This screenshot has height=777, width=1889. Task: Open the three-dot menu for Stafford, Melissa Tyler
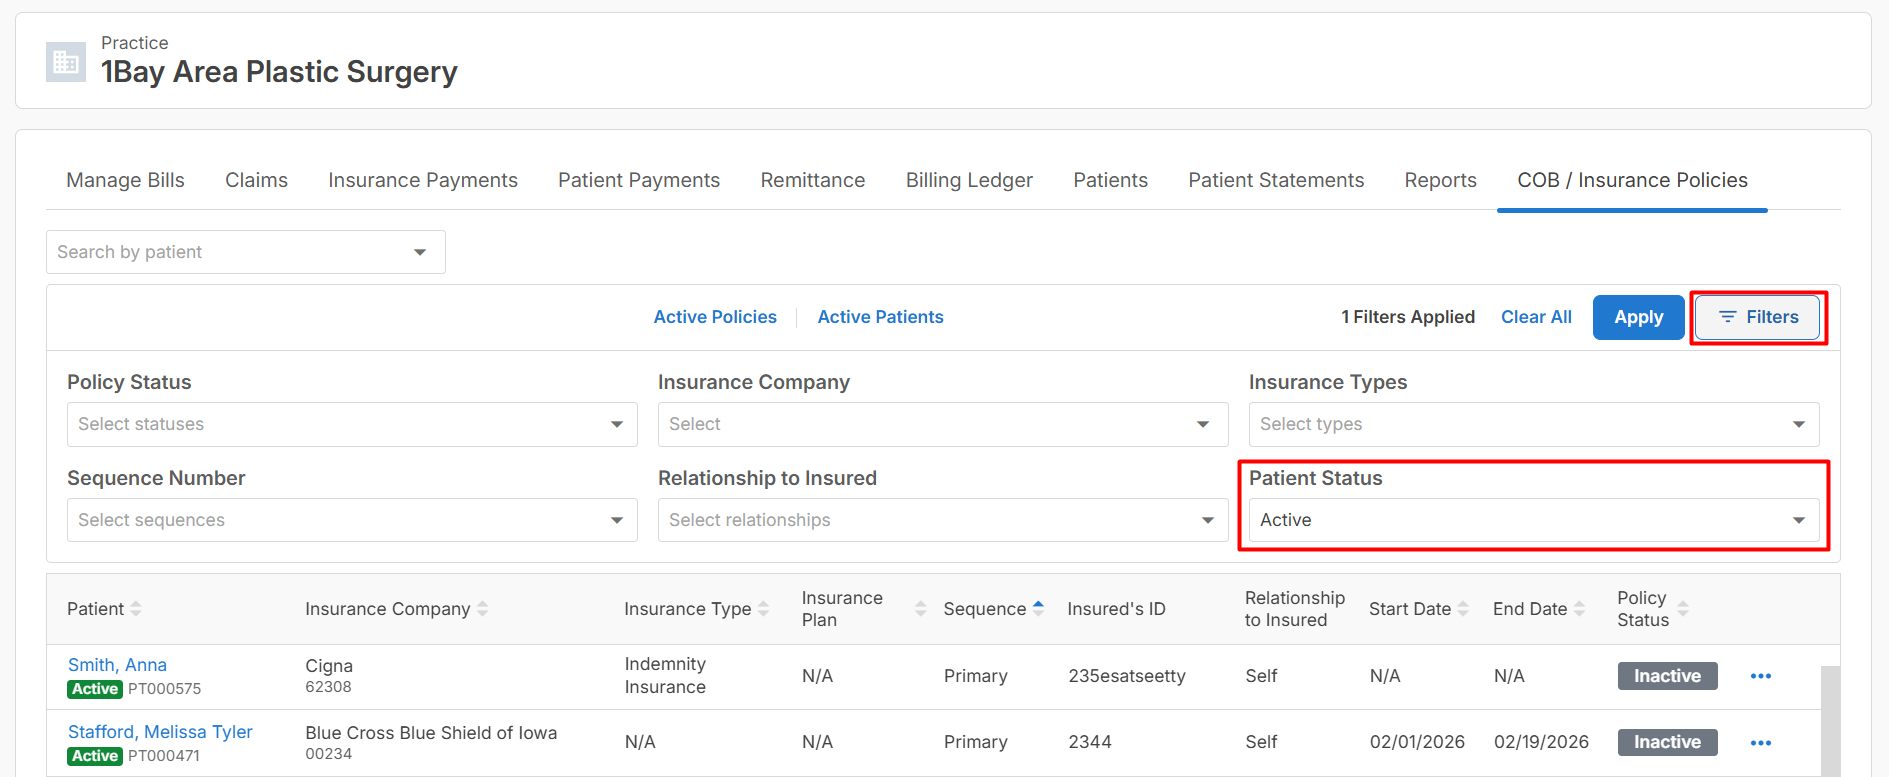click(1760, 743)
